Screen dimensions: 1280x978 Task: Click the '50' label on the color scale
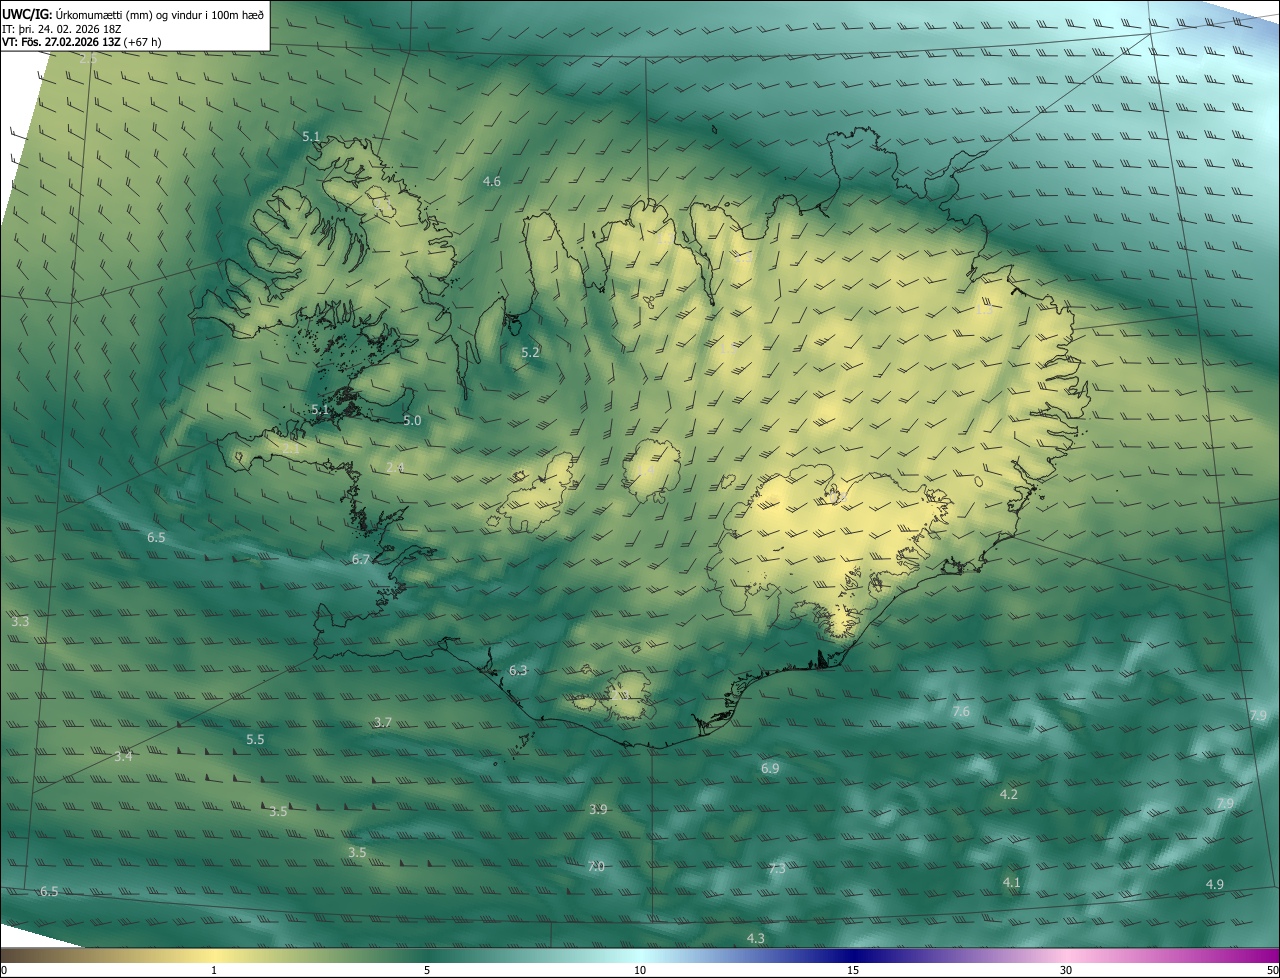click(x=1272, y=970)
